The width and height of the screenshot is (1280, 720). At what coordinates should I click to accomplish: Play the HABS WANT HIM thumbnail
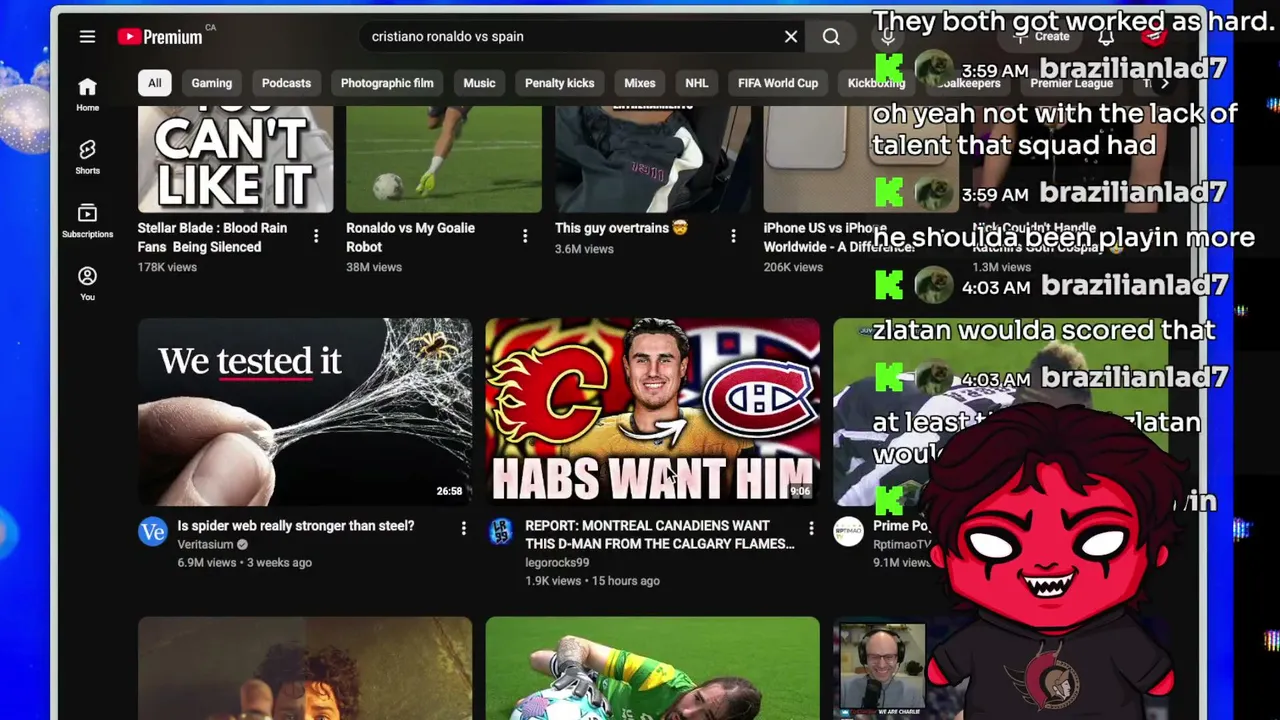653,412
